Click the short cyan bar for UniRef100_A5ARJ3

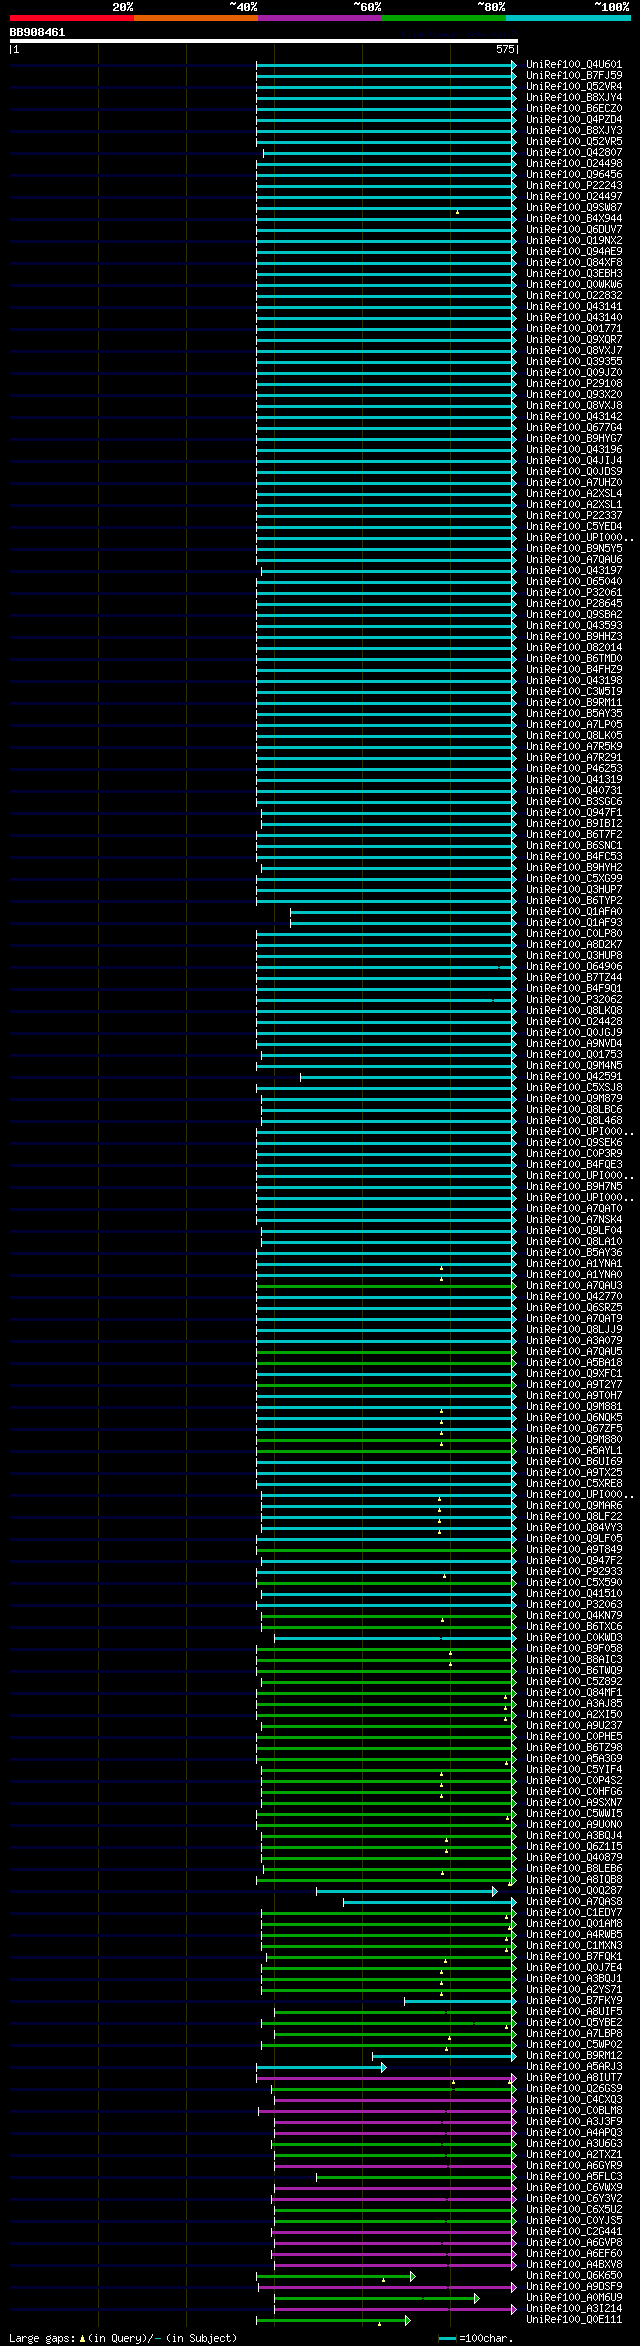point(321,2067)
